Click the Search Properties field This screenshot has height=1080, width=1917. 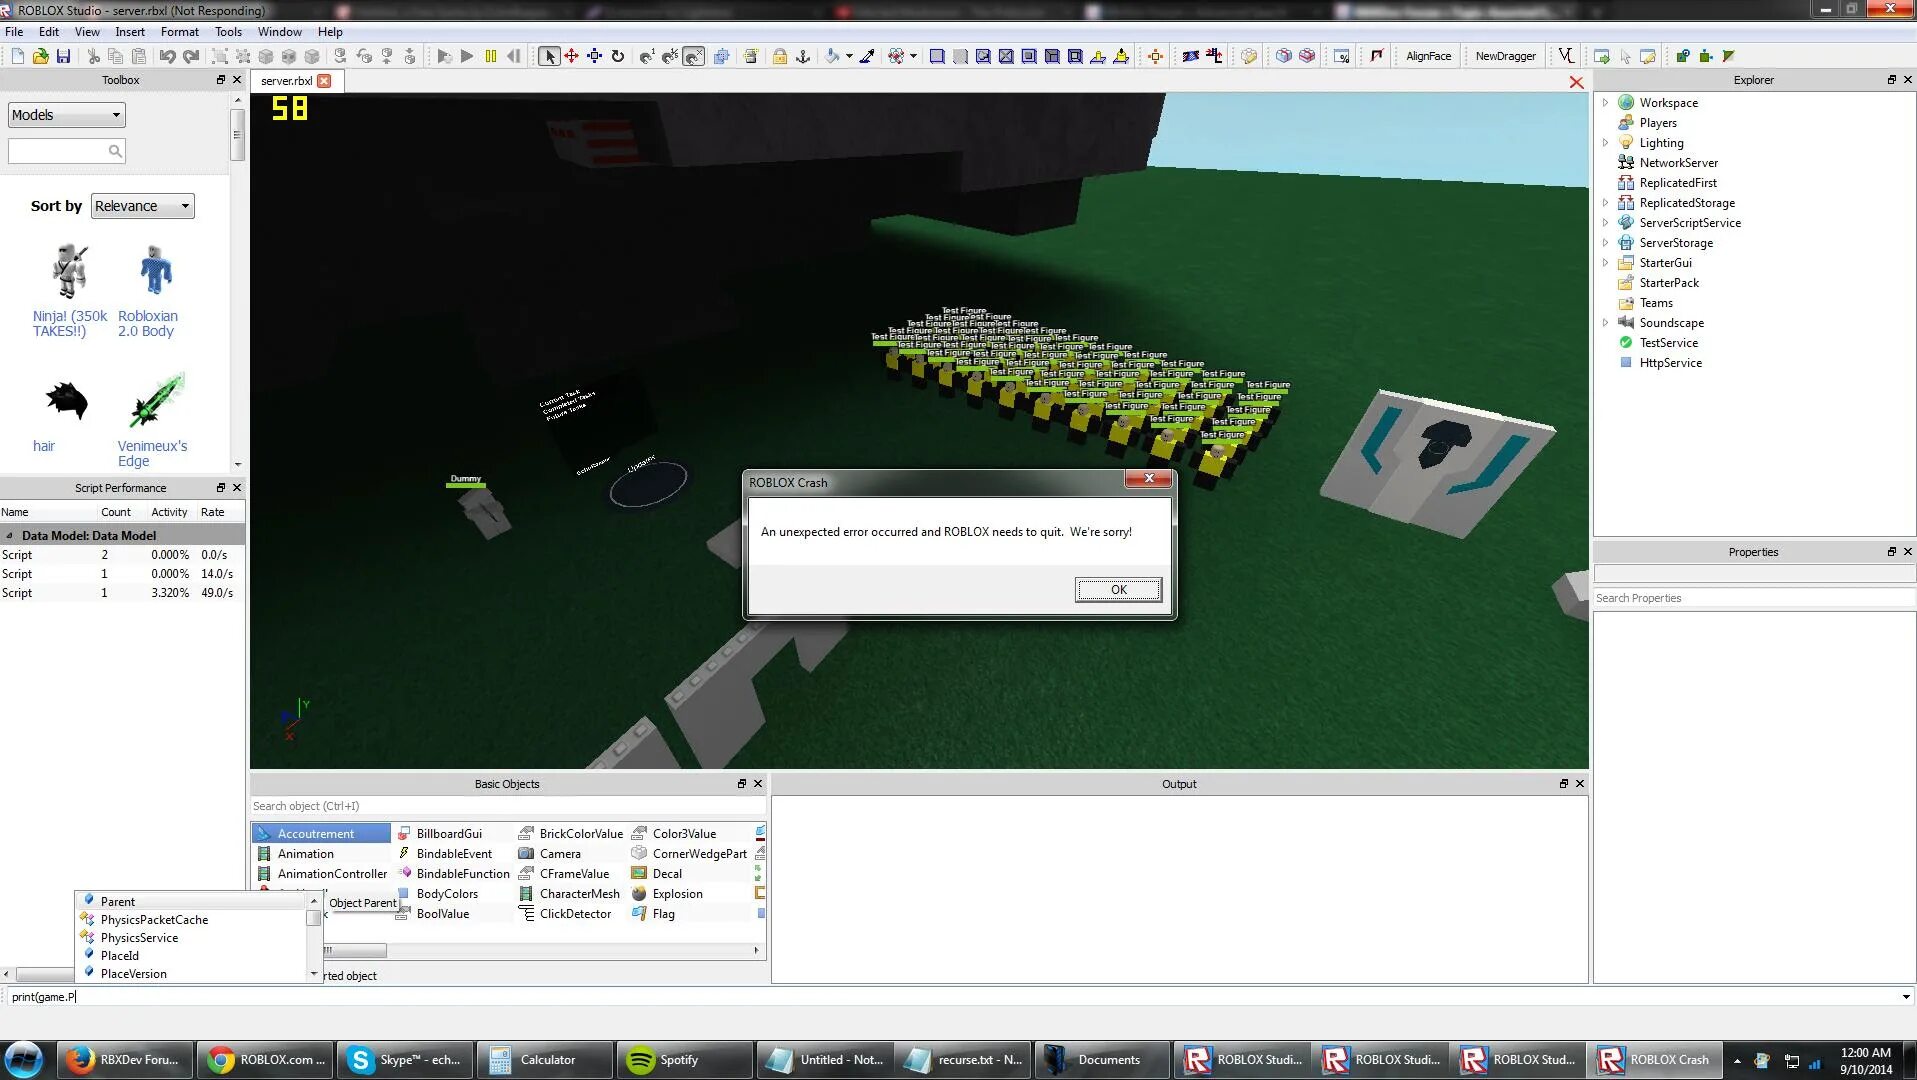(x=1753, y=598)
